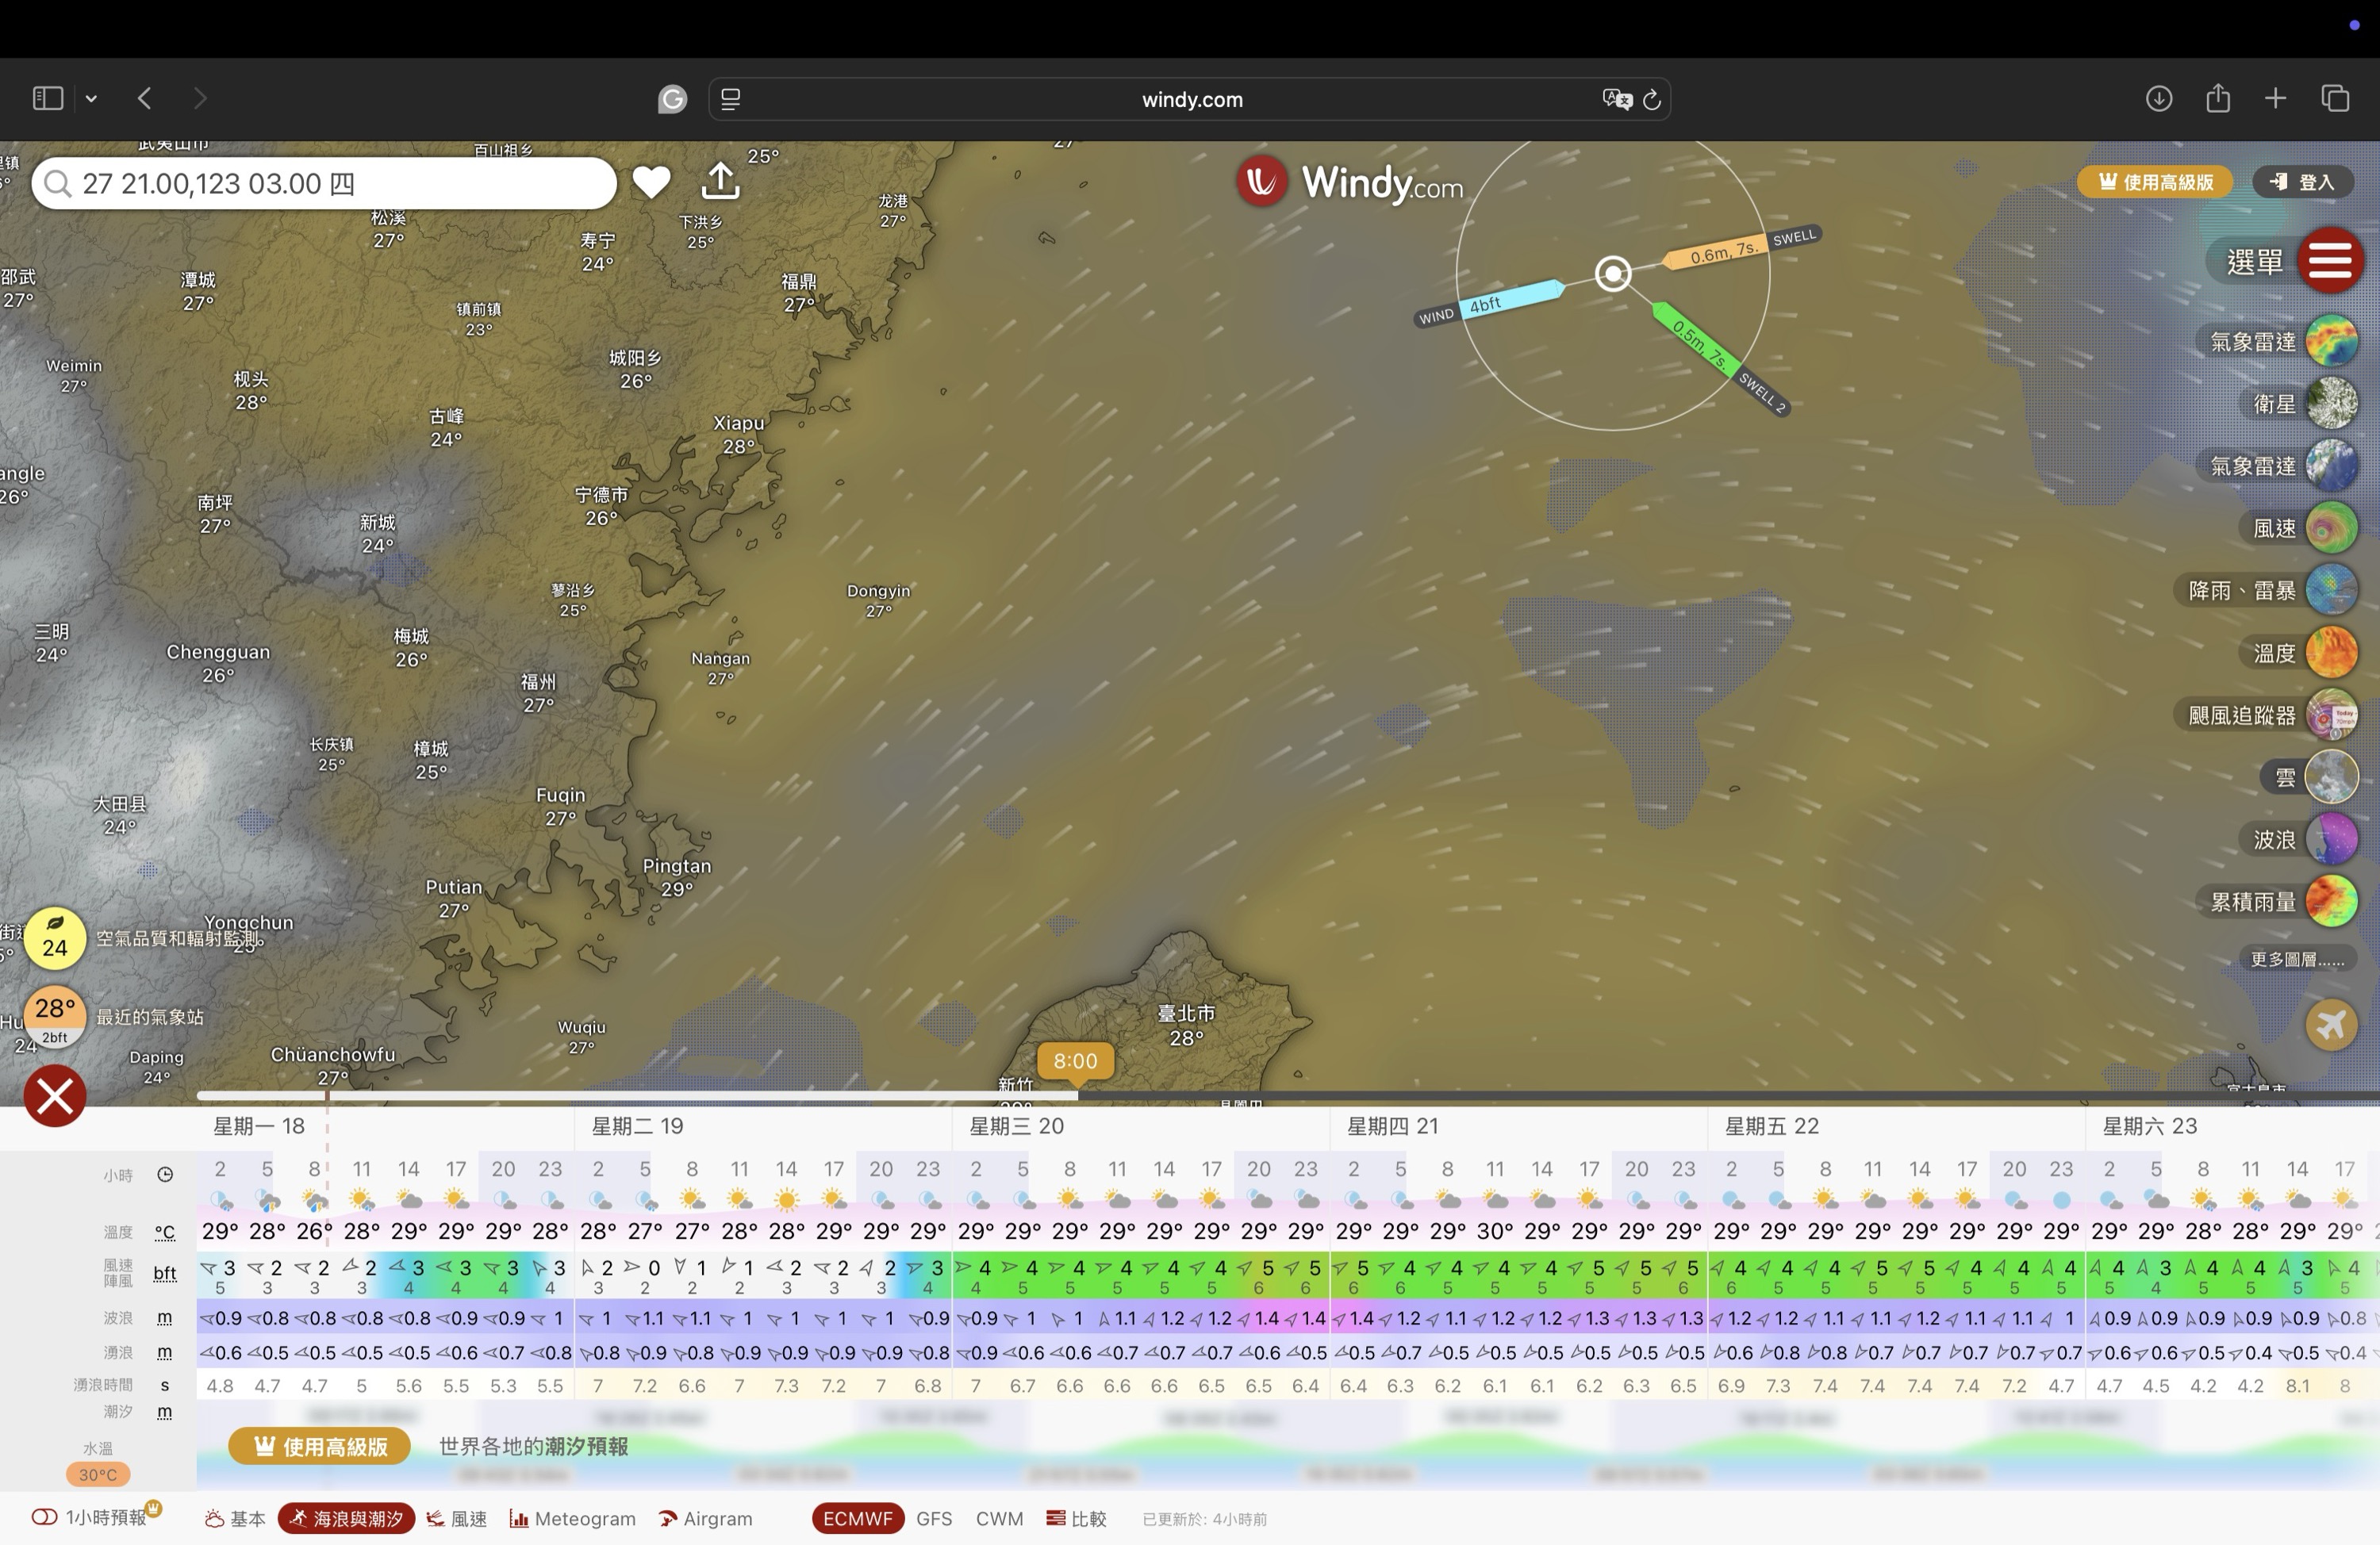Select the 溫度 temperature layer icon
Viewport: 2380px width, 1545px height.
tap(2332, 653)
